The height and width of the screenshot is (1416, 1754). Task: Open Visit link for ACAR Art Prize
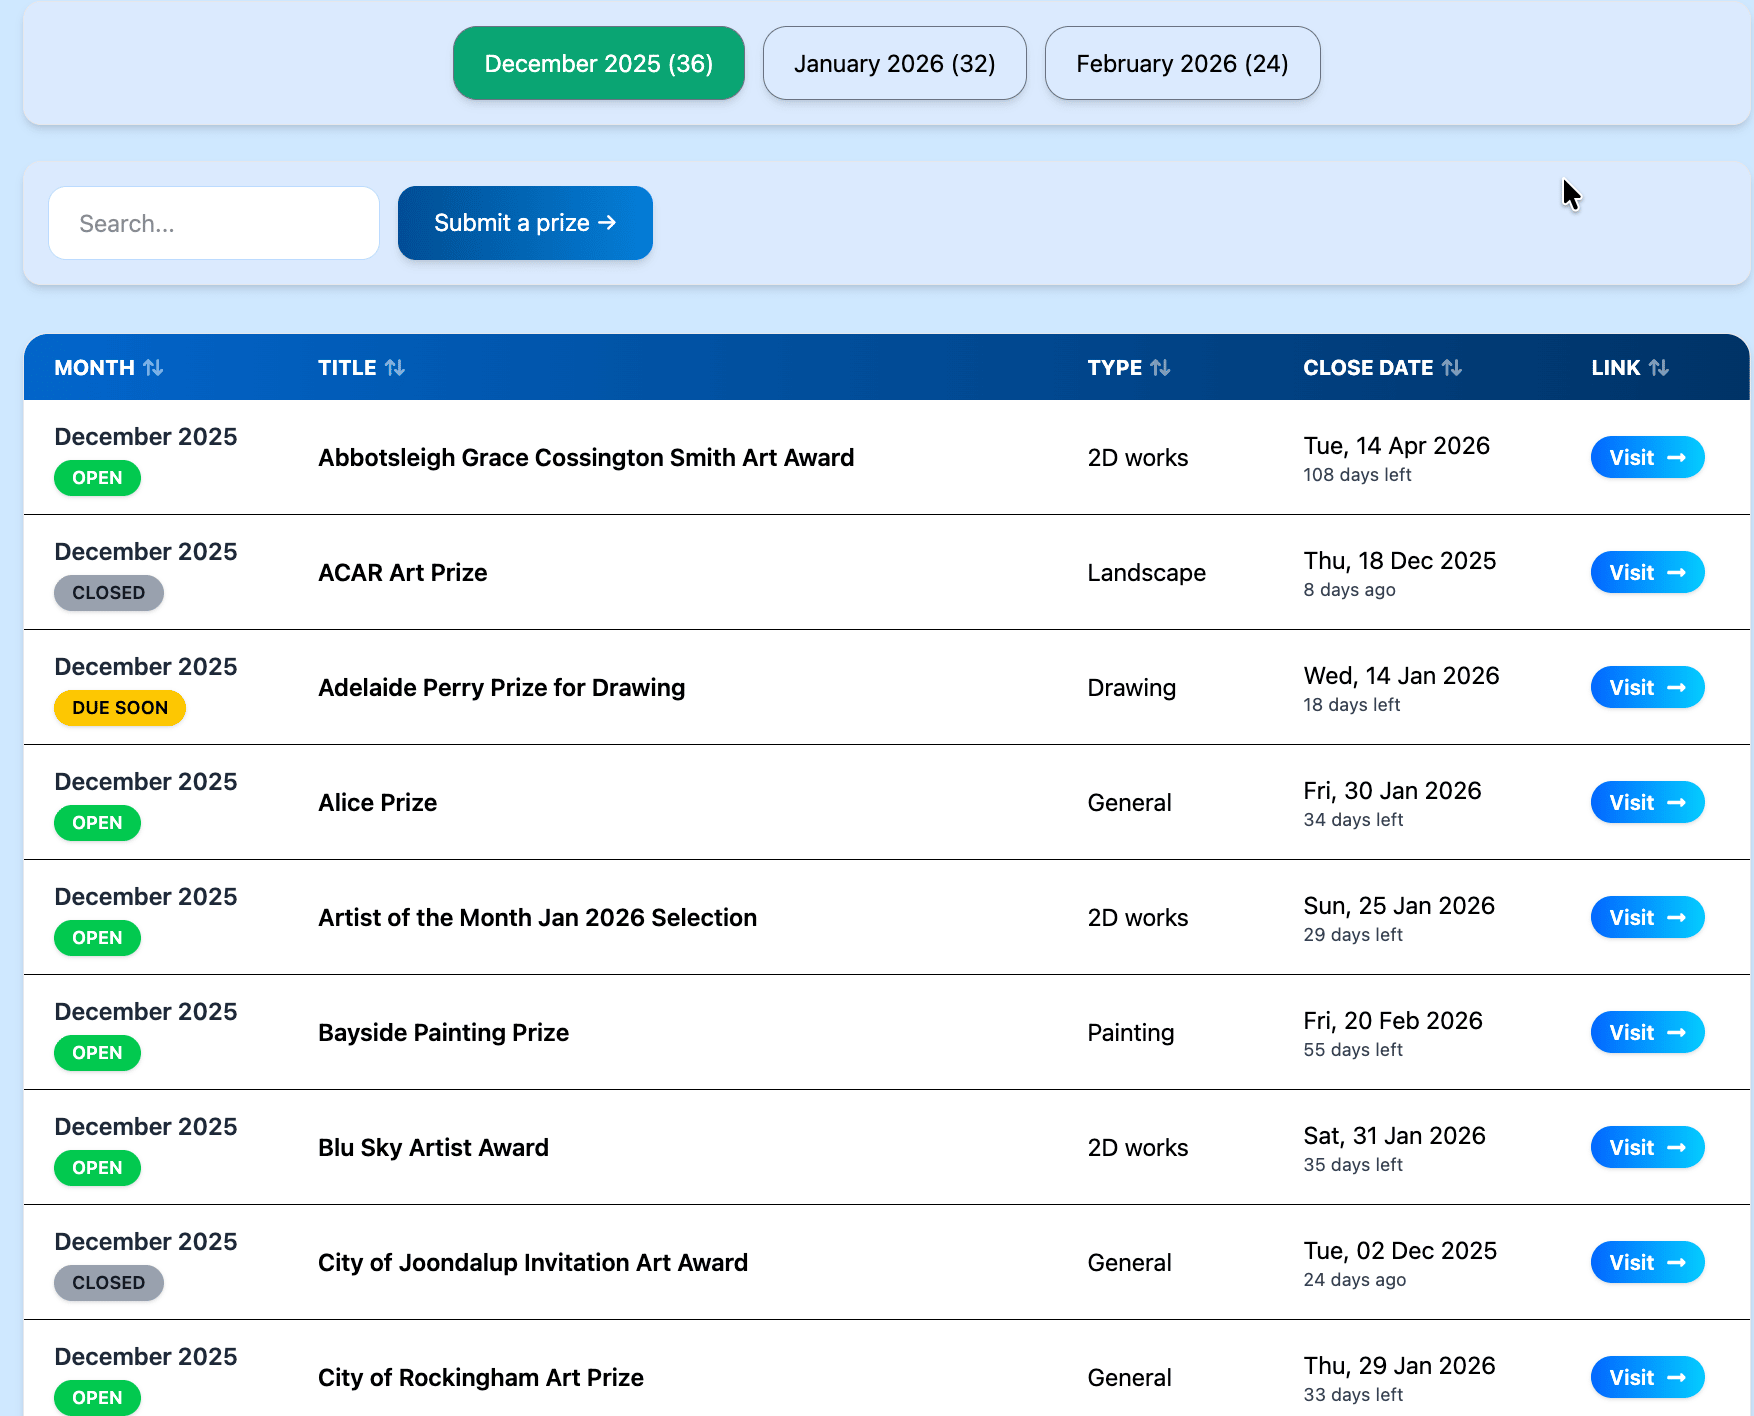(x=1647, y=573)
